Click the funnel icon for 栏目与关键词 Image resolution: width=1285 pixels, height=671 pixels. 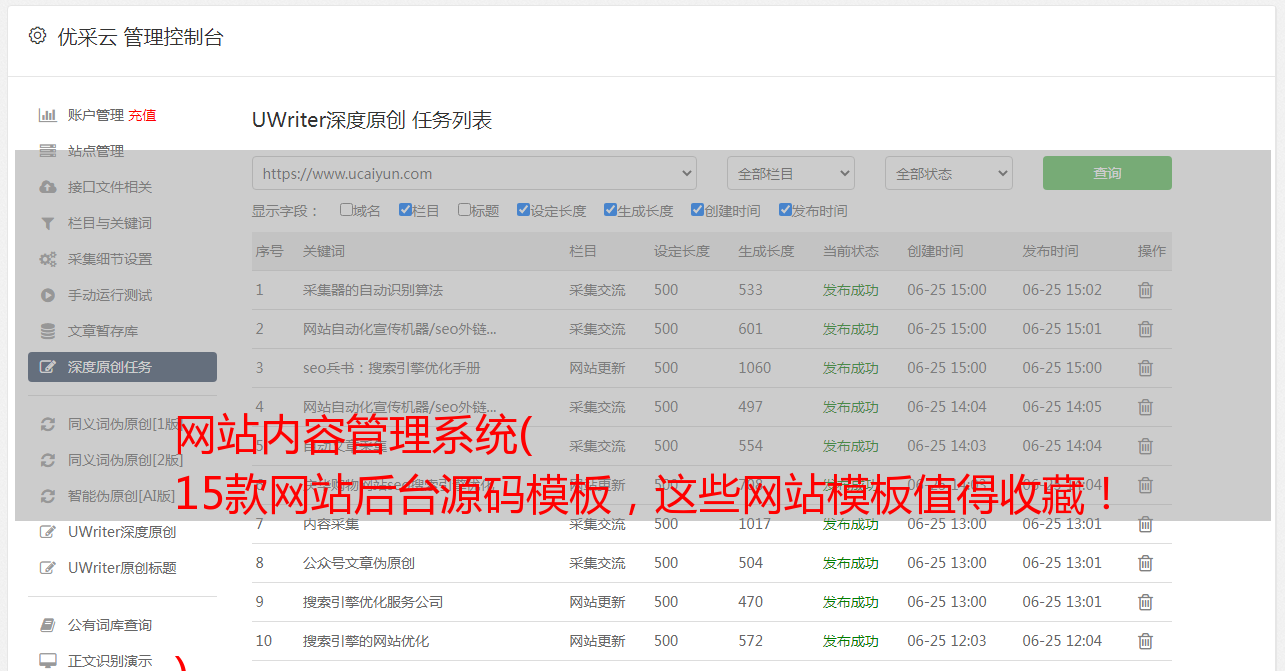pyautogui.click(x=47, y=223)
